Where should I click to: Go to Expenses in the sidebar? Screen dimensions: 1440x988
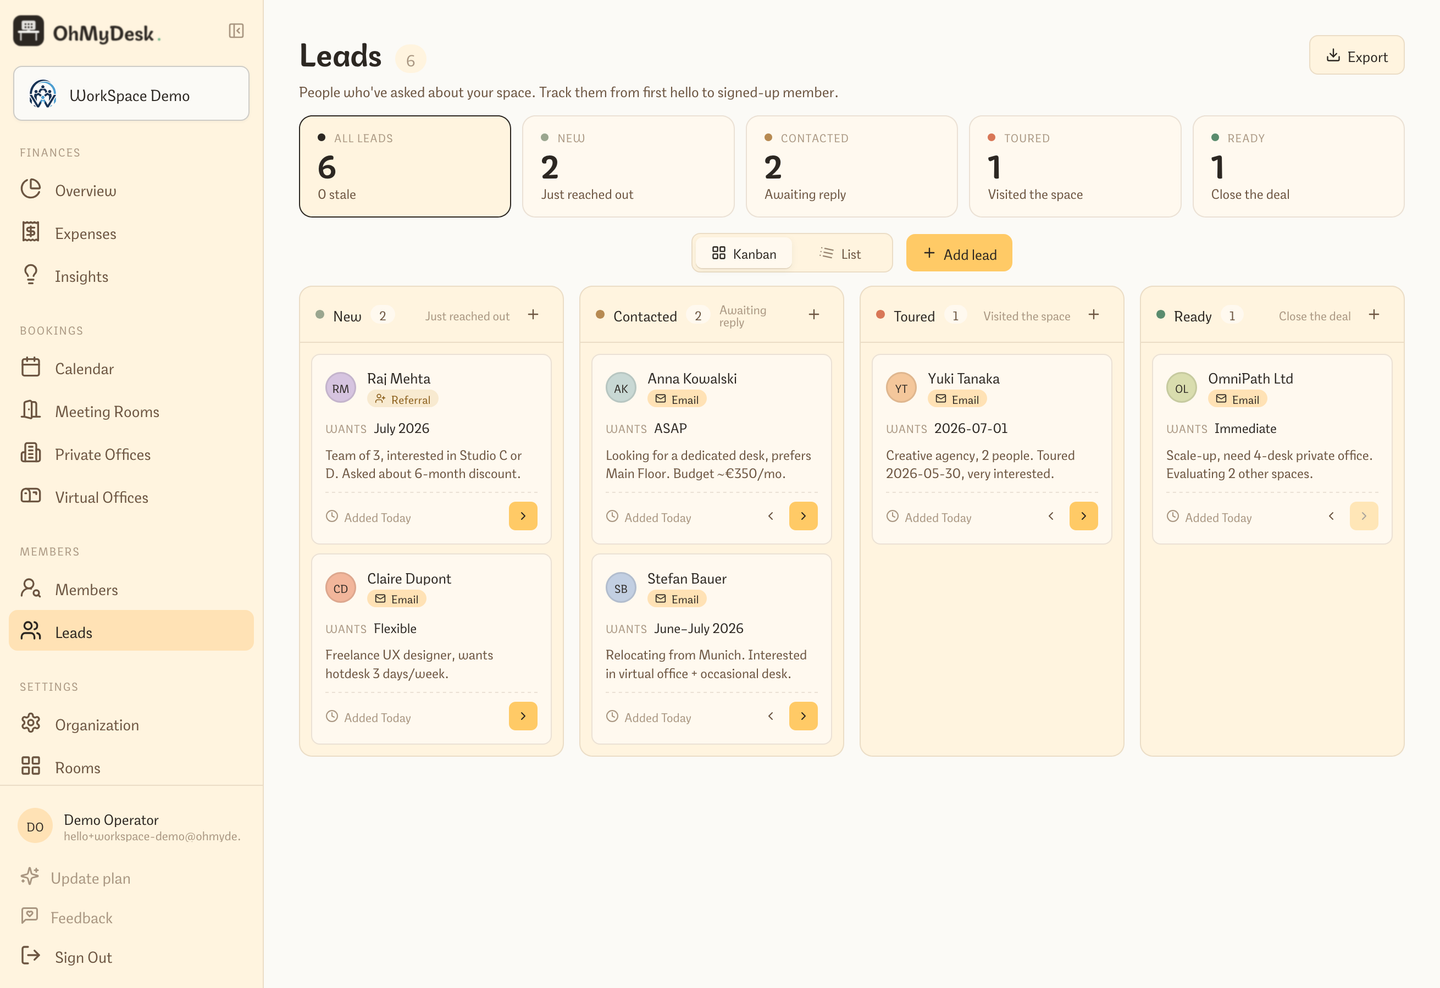click(131, 233)
